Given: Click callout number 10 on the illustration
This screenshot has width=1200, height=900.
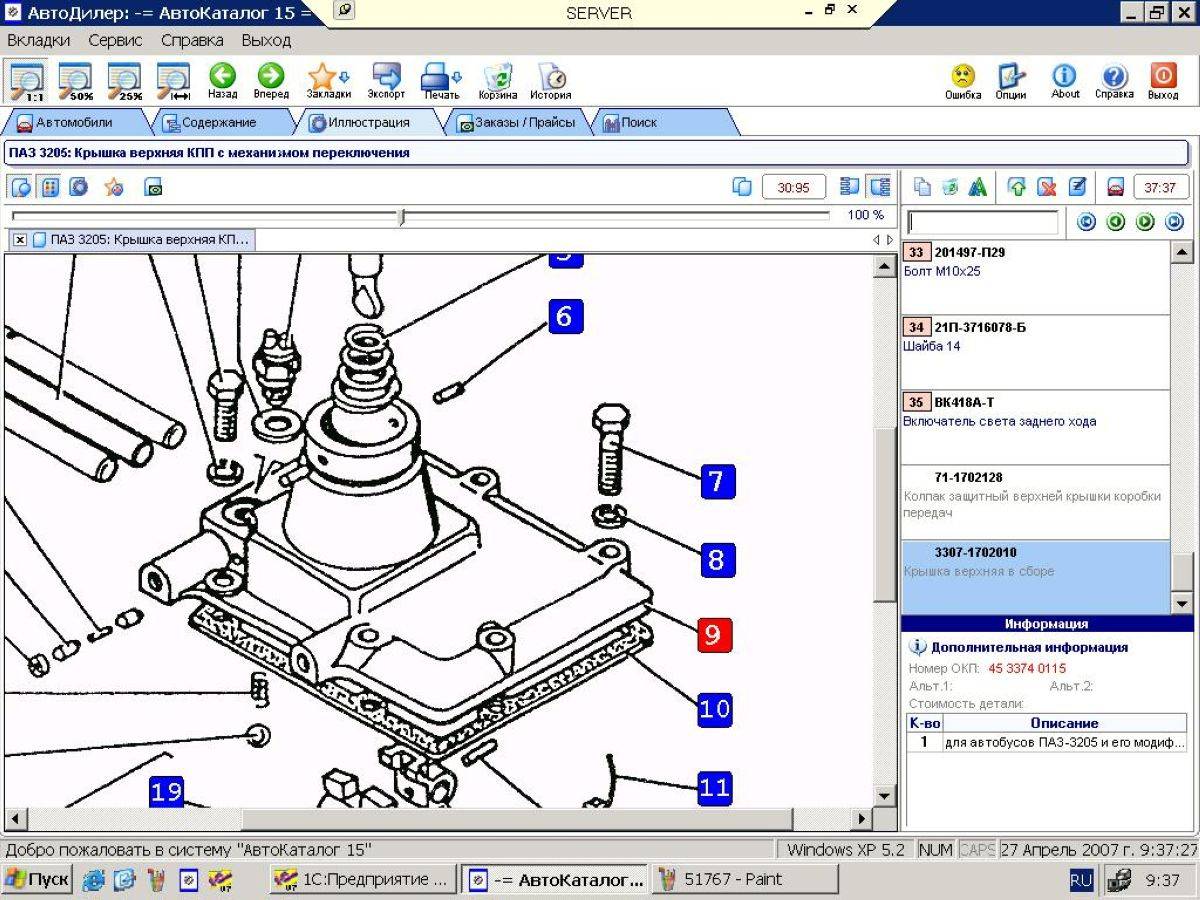Looking at the screenshot, I should pos(714,709).
